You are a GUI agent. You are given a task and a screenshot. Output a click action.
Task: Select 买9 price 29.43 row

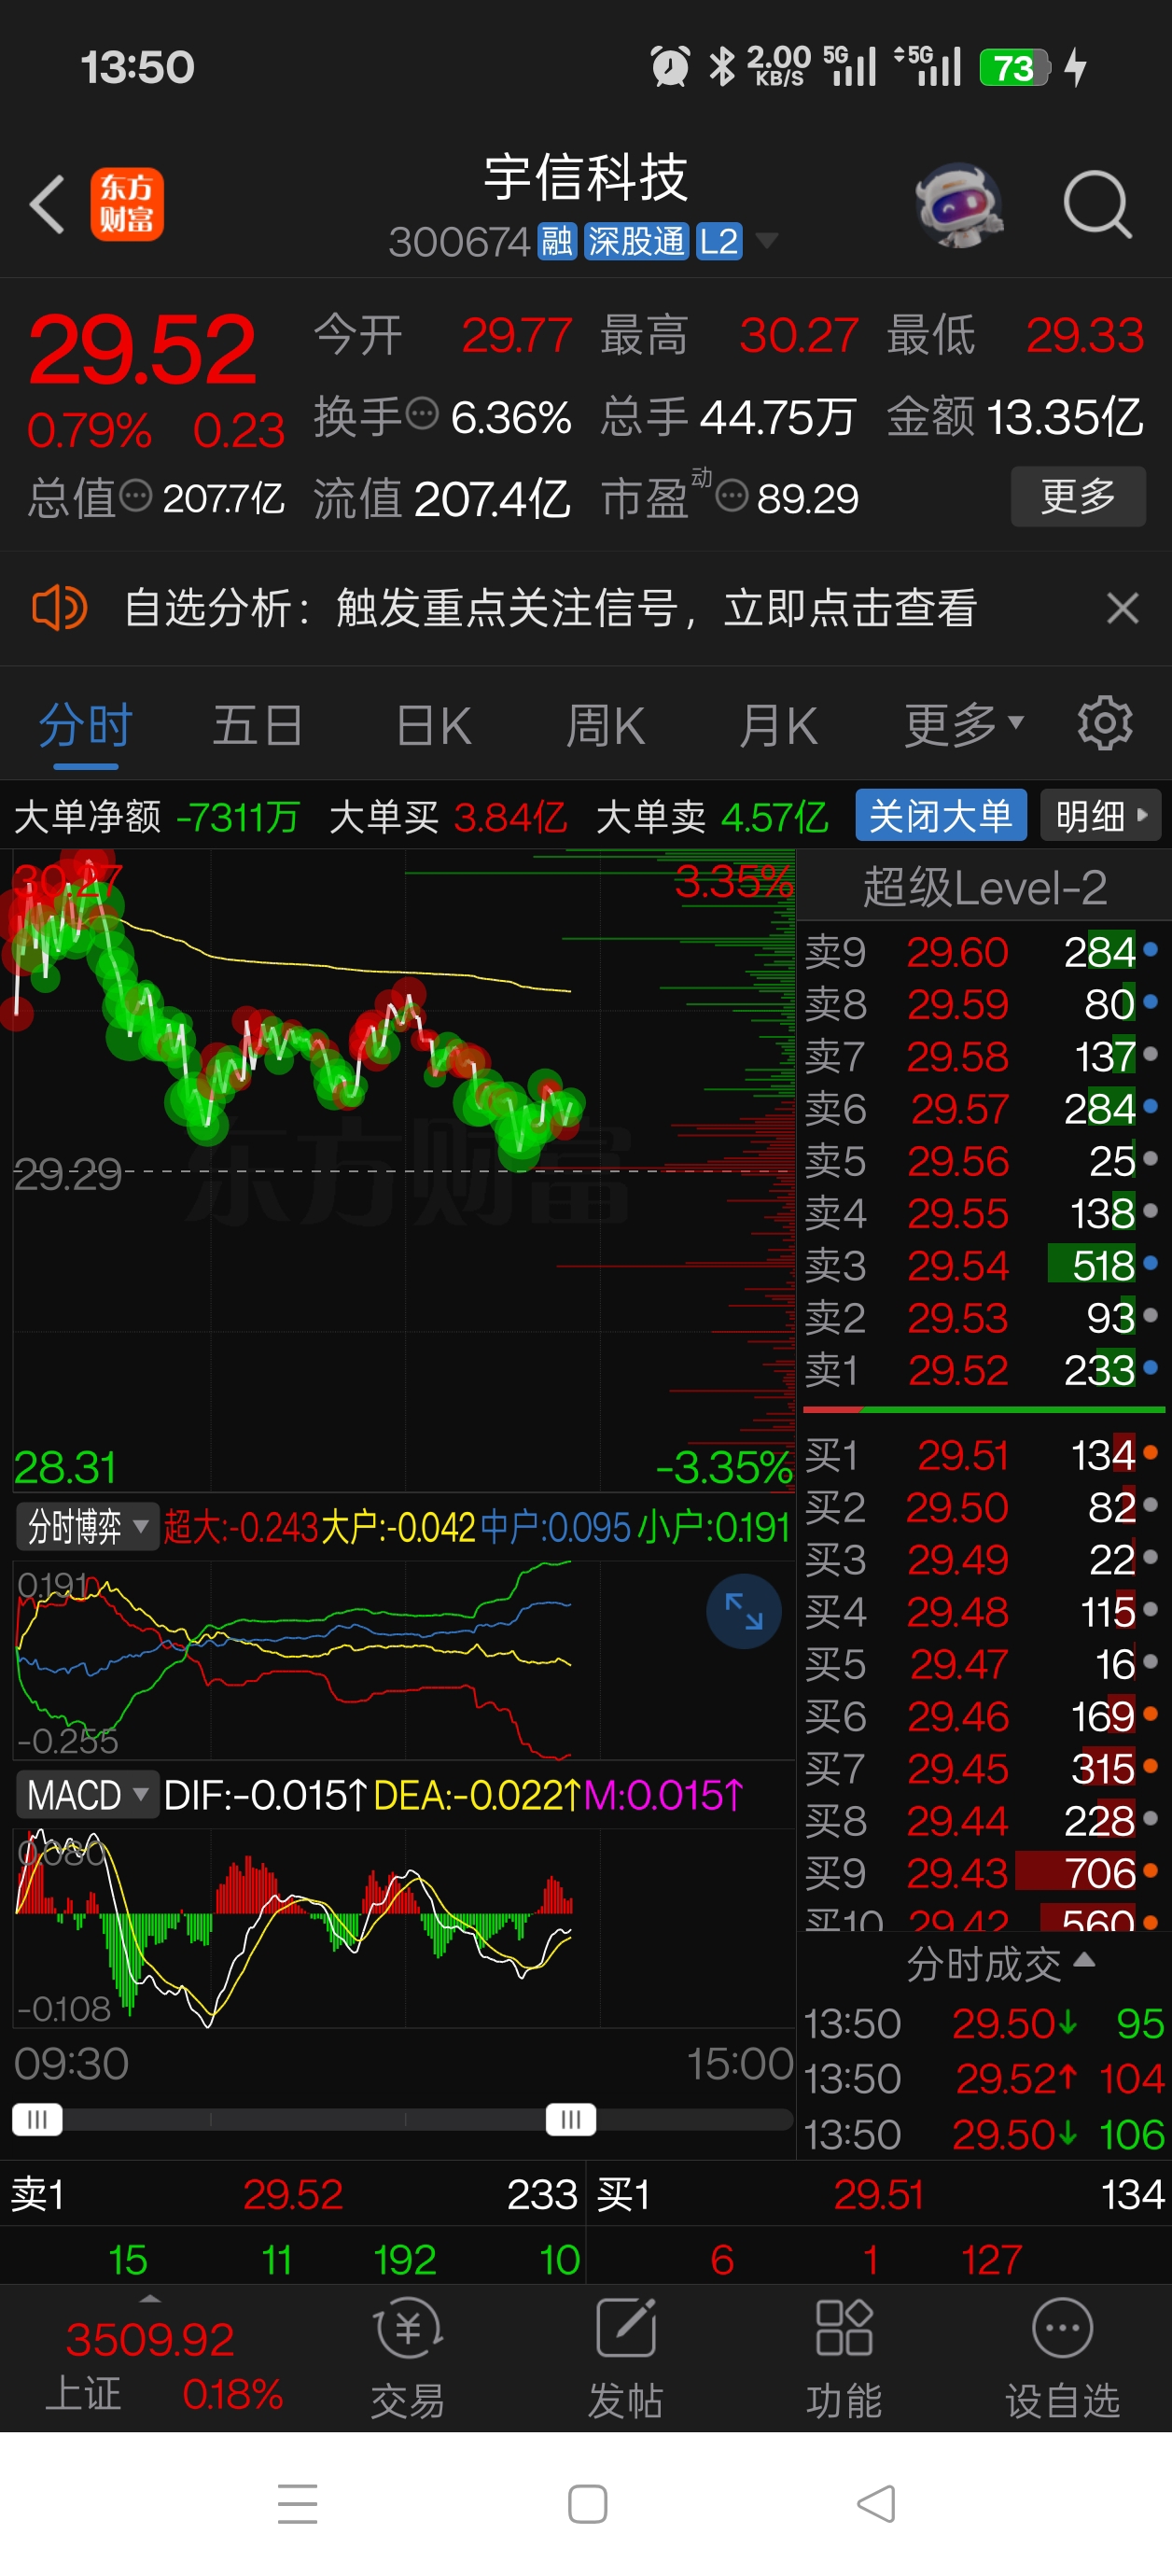[983, 1873]
